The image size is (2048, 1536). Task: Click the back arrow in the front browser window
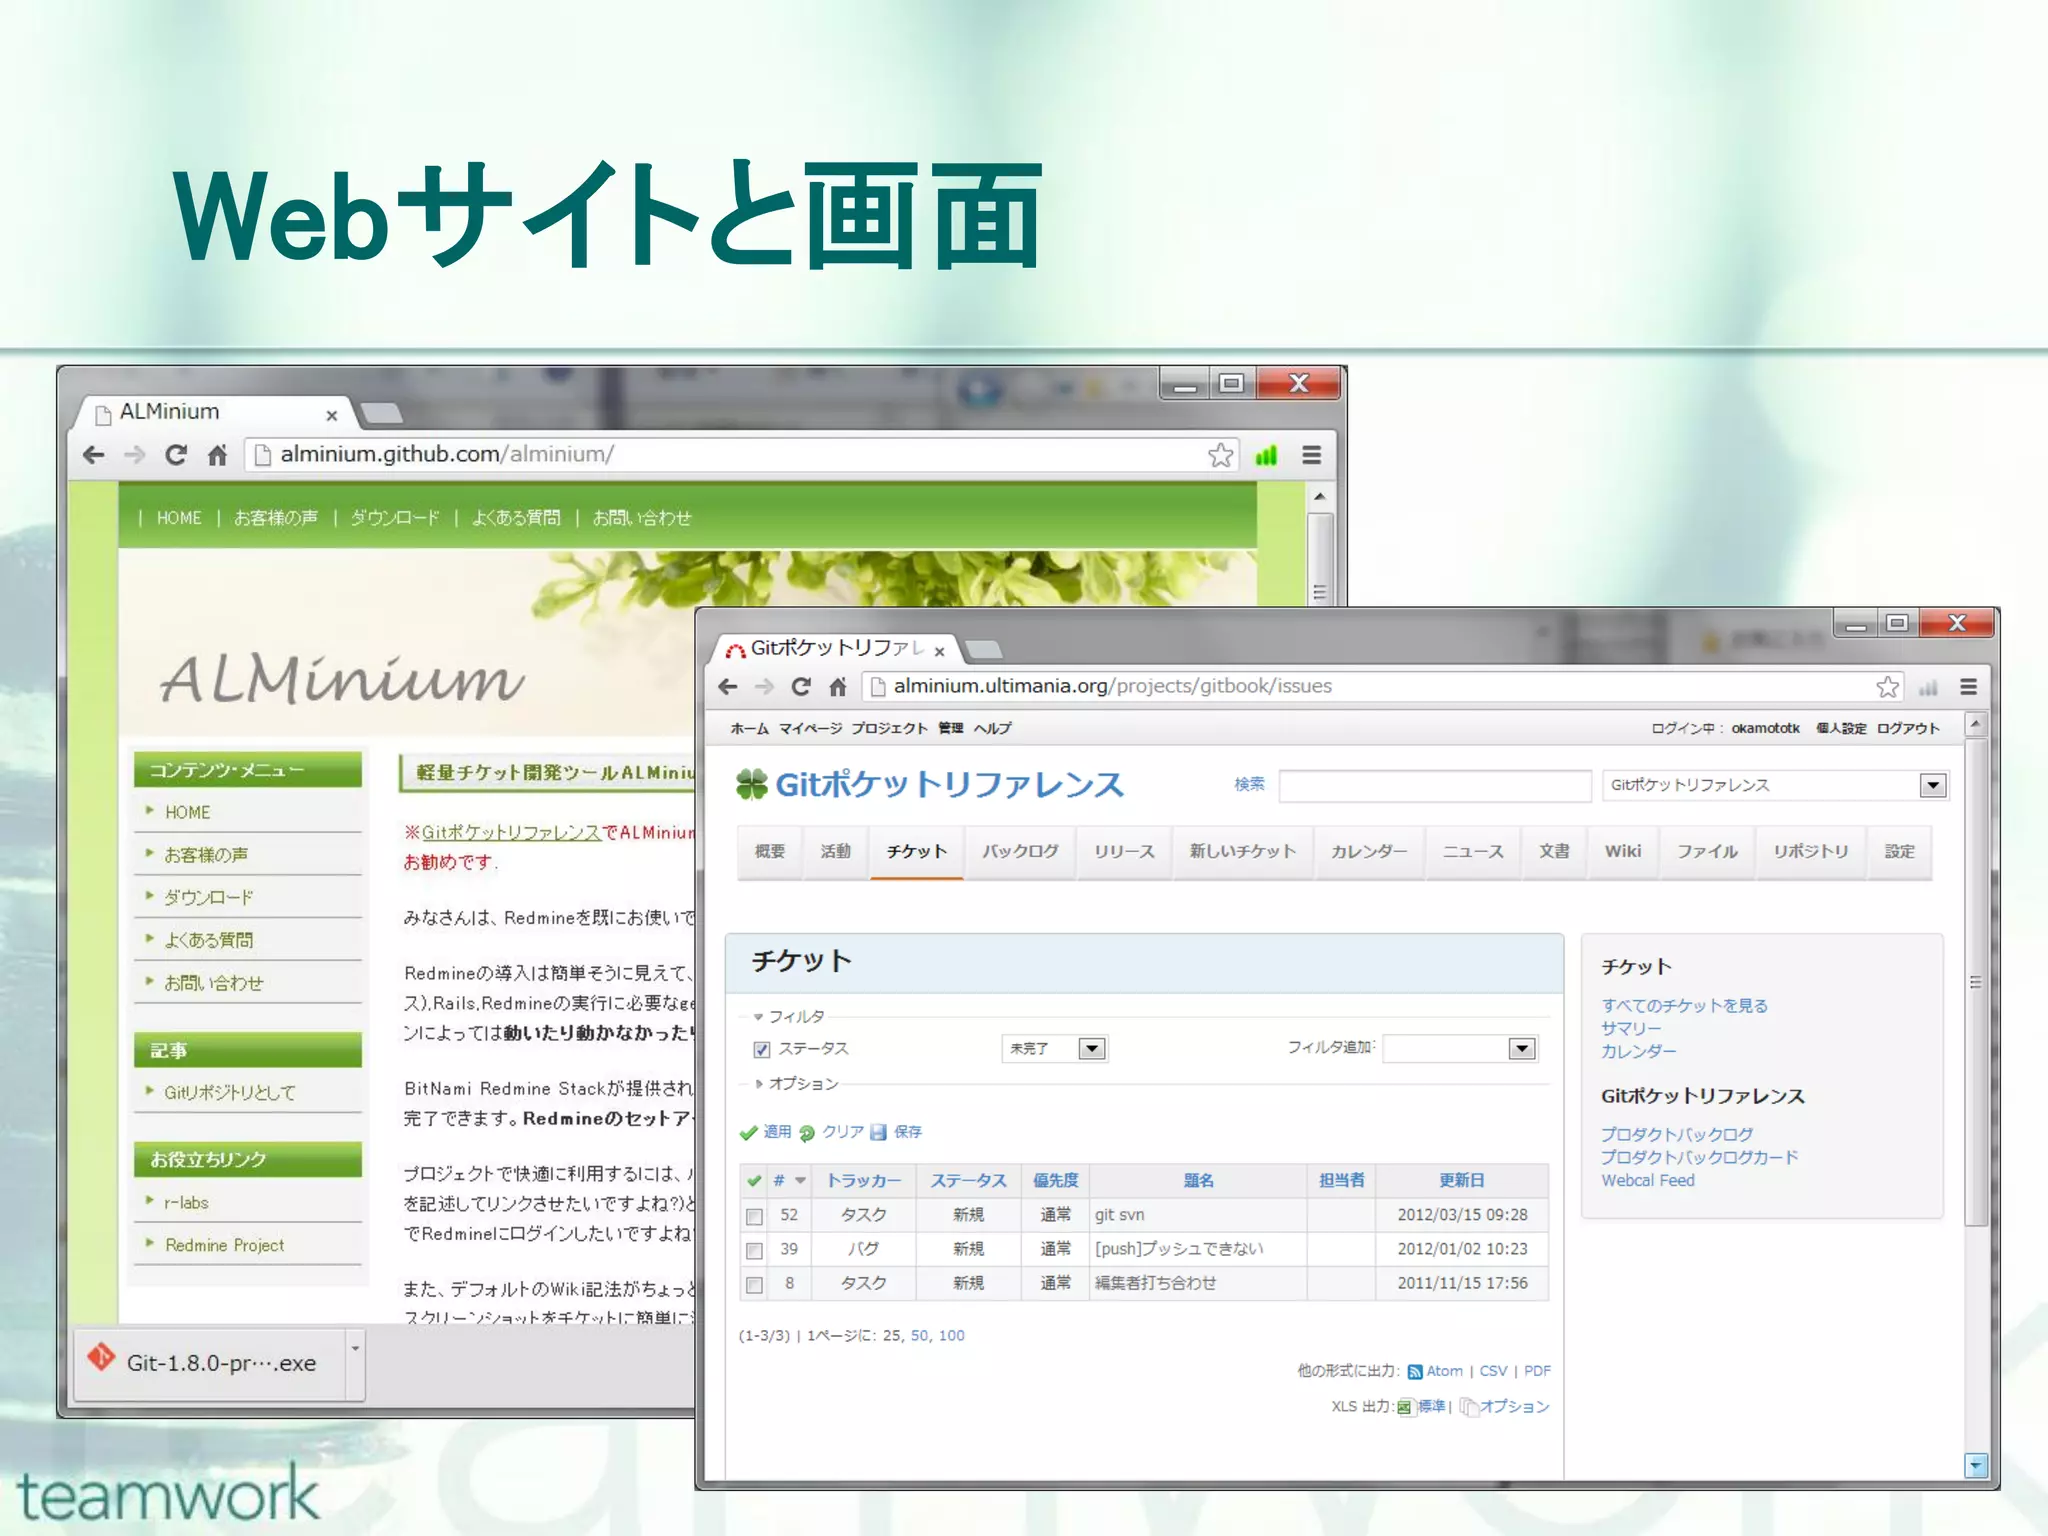pyautogui.click(x=728, y=687)
